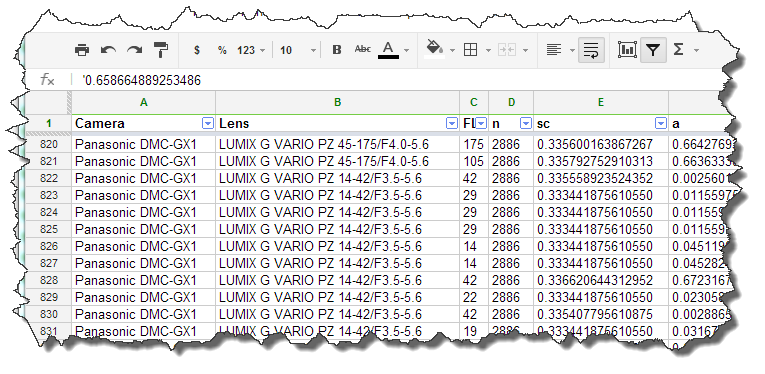
Task: Open the 123 more formats dropdown
Action: [x=251, y=50]
